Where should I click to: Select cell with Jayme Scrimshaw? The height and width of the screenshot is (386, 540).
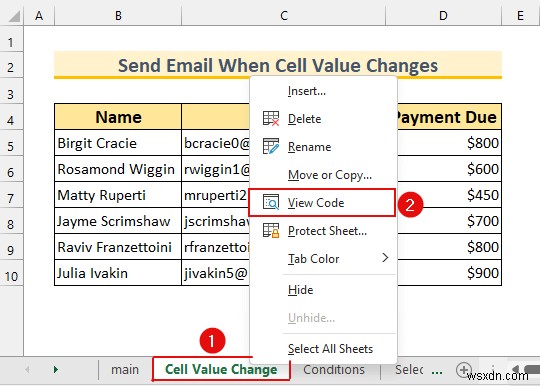(118, 221)
